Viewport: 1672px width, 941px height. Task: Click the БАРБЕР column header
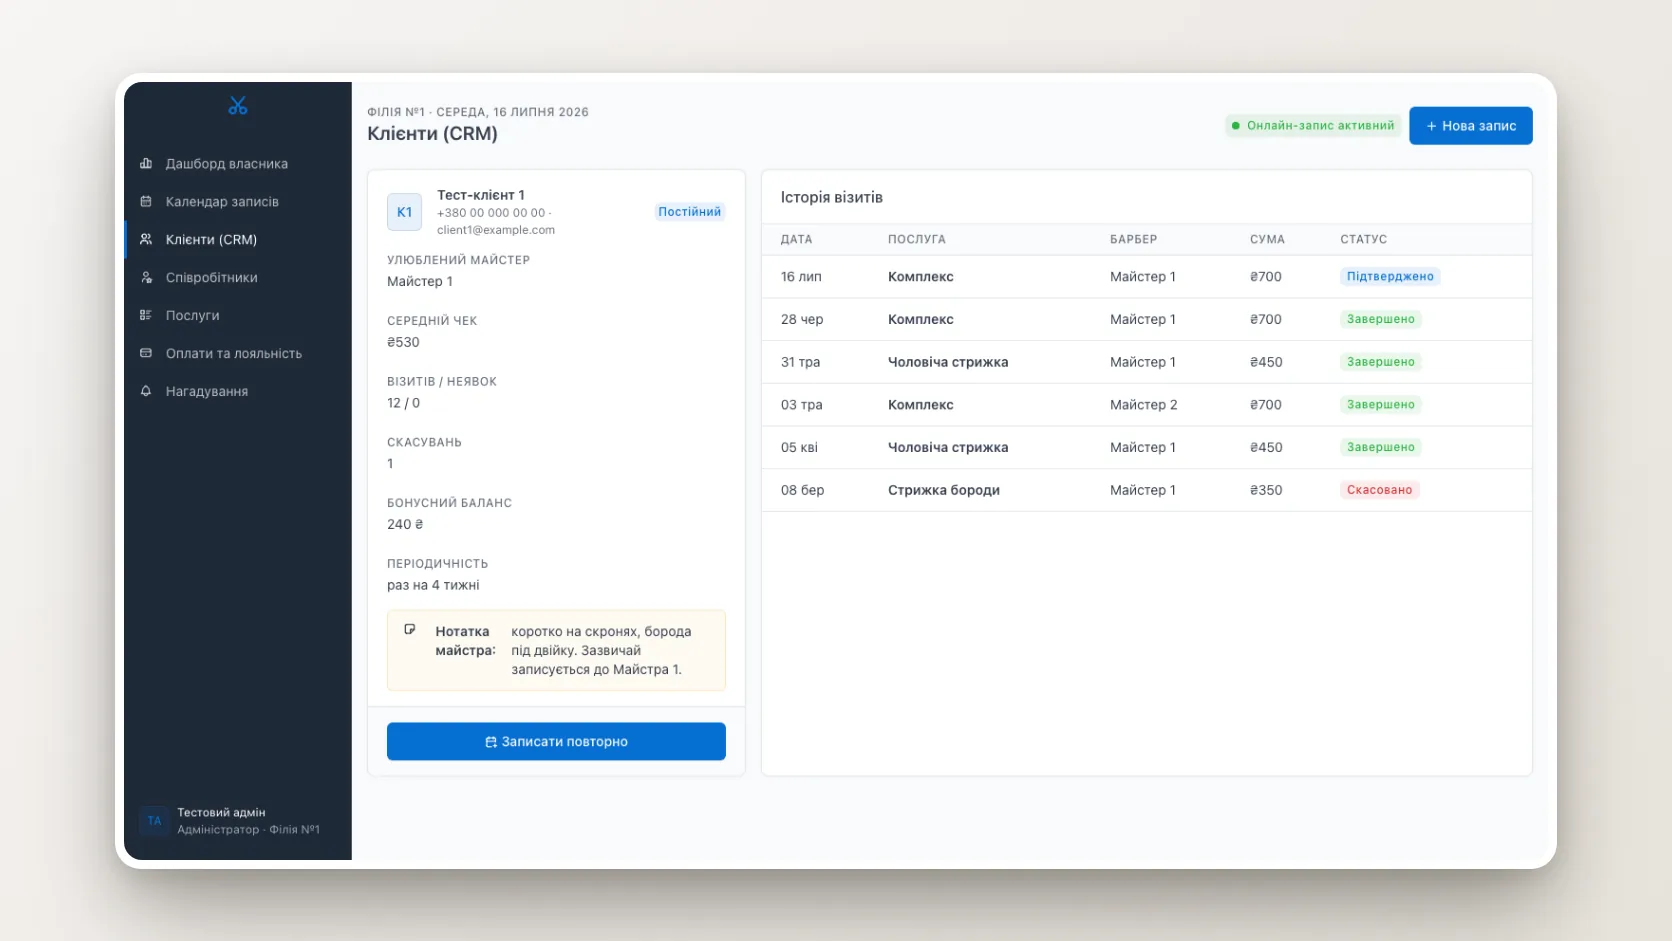click(x=1133, y=240)
